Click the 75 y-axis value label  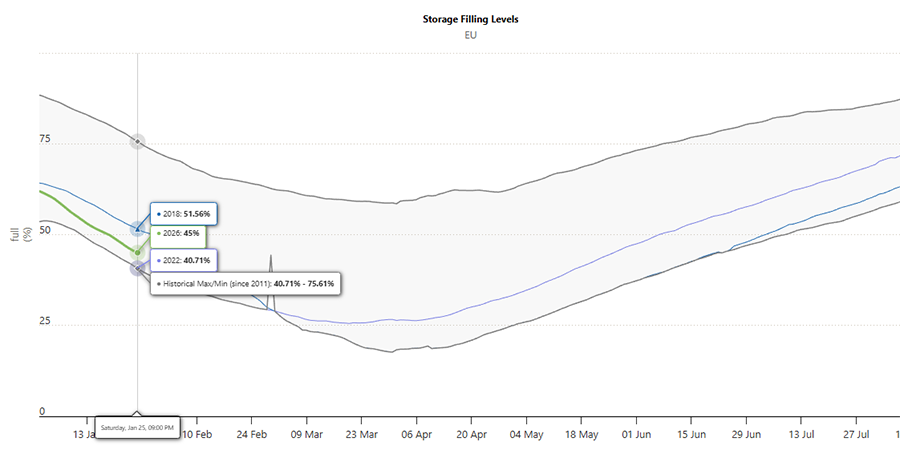(44, 140)
